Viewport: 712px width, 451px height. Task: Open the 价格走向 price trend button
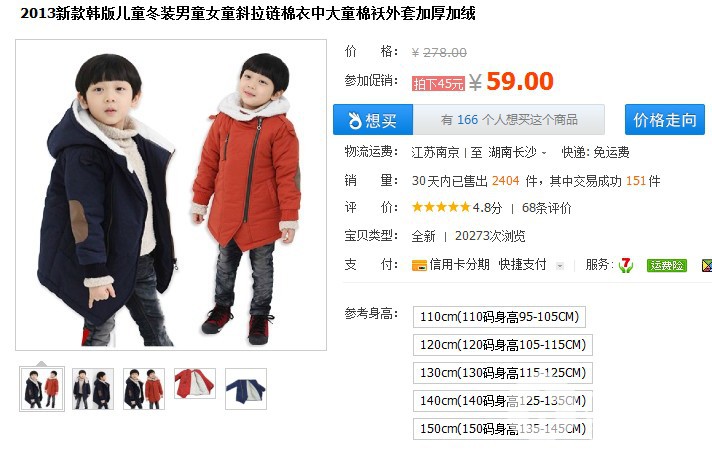pyautogui.click(x=664, y=120)
